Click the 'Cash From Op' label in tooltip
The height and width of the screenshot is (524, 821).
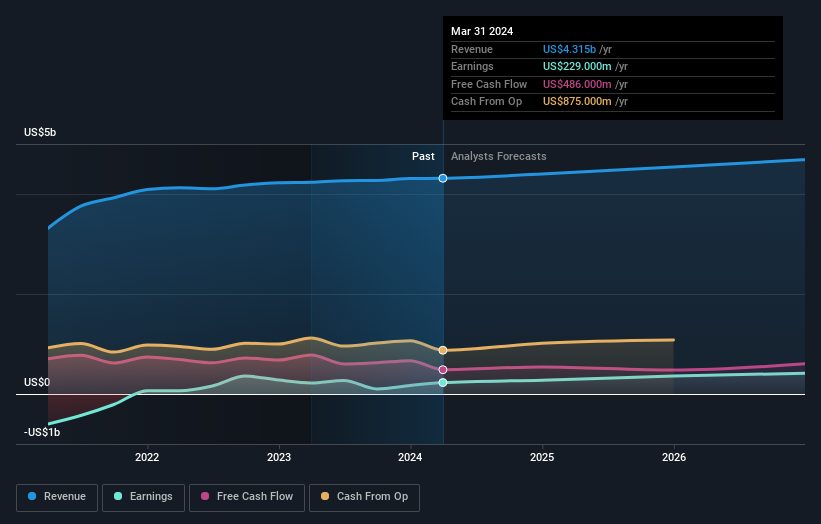(486, 102)
